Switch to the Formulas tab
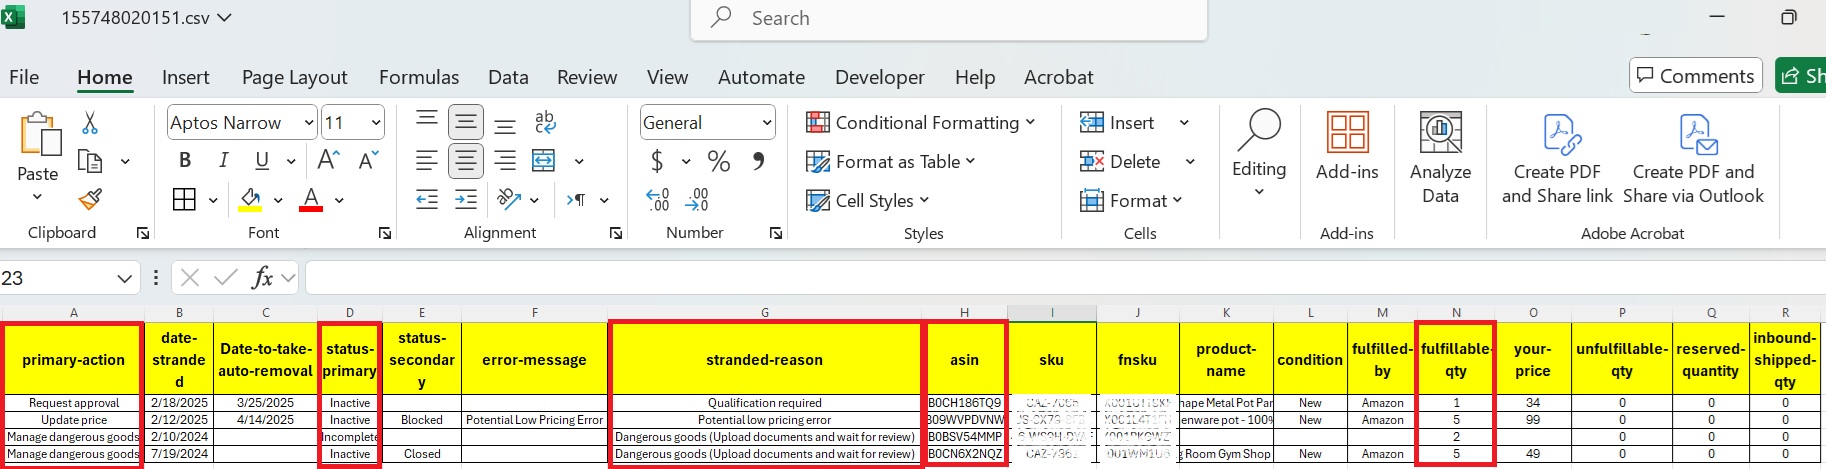Image resolution: width=1826 pixels, height=469 pixels. coord(419,77)
